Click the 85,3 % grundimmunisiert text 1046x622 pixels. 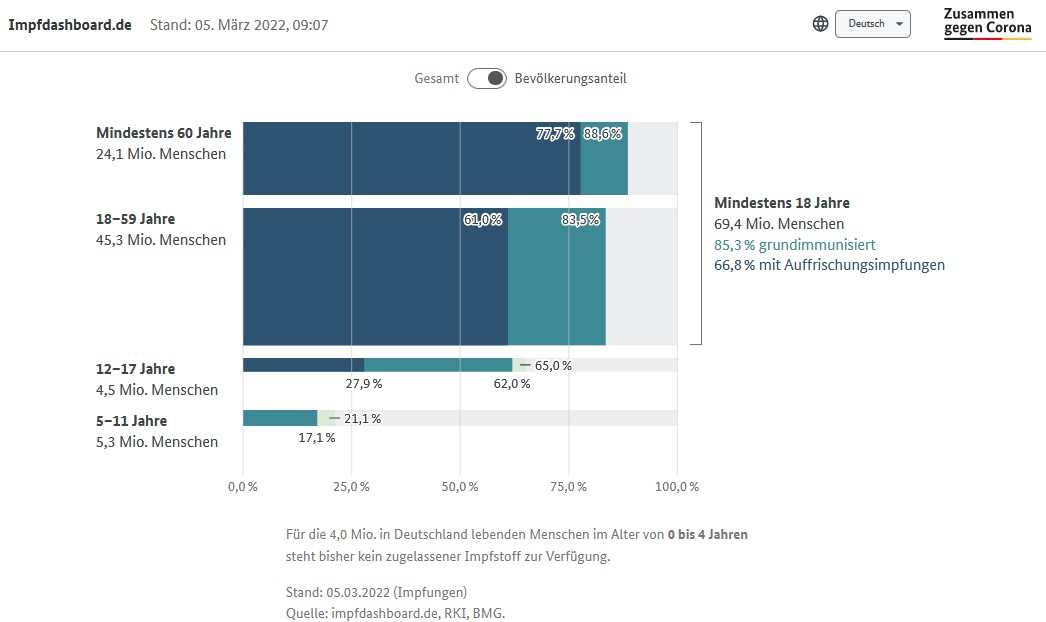[x=795, y=245]
